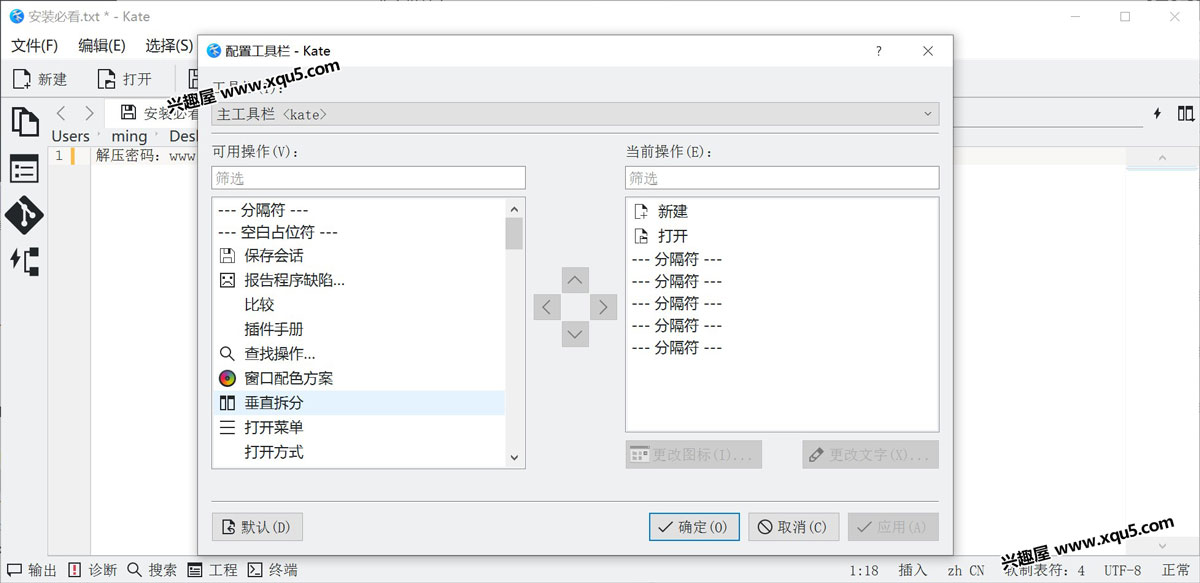Open the 文件(F) menu
The width and height of the screenshot is (1200, 583).
pos(35,45)
